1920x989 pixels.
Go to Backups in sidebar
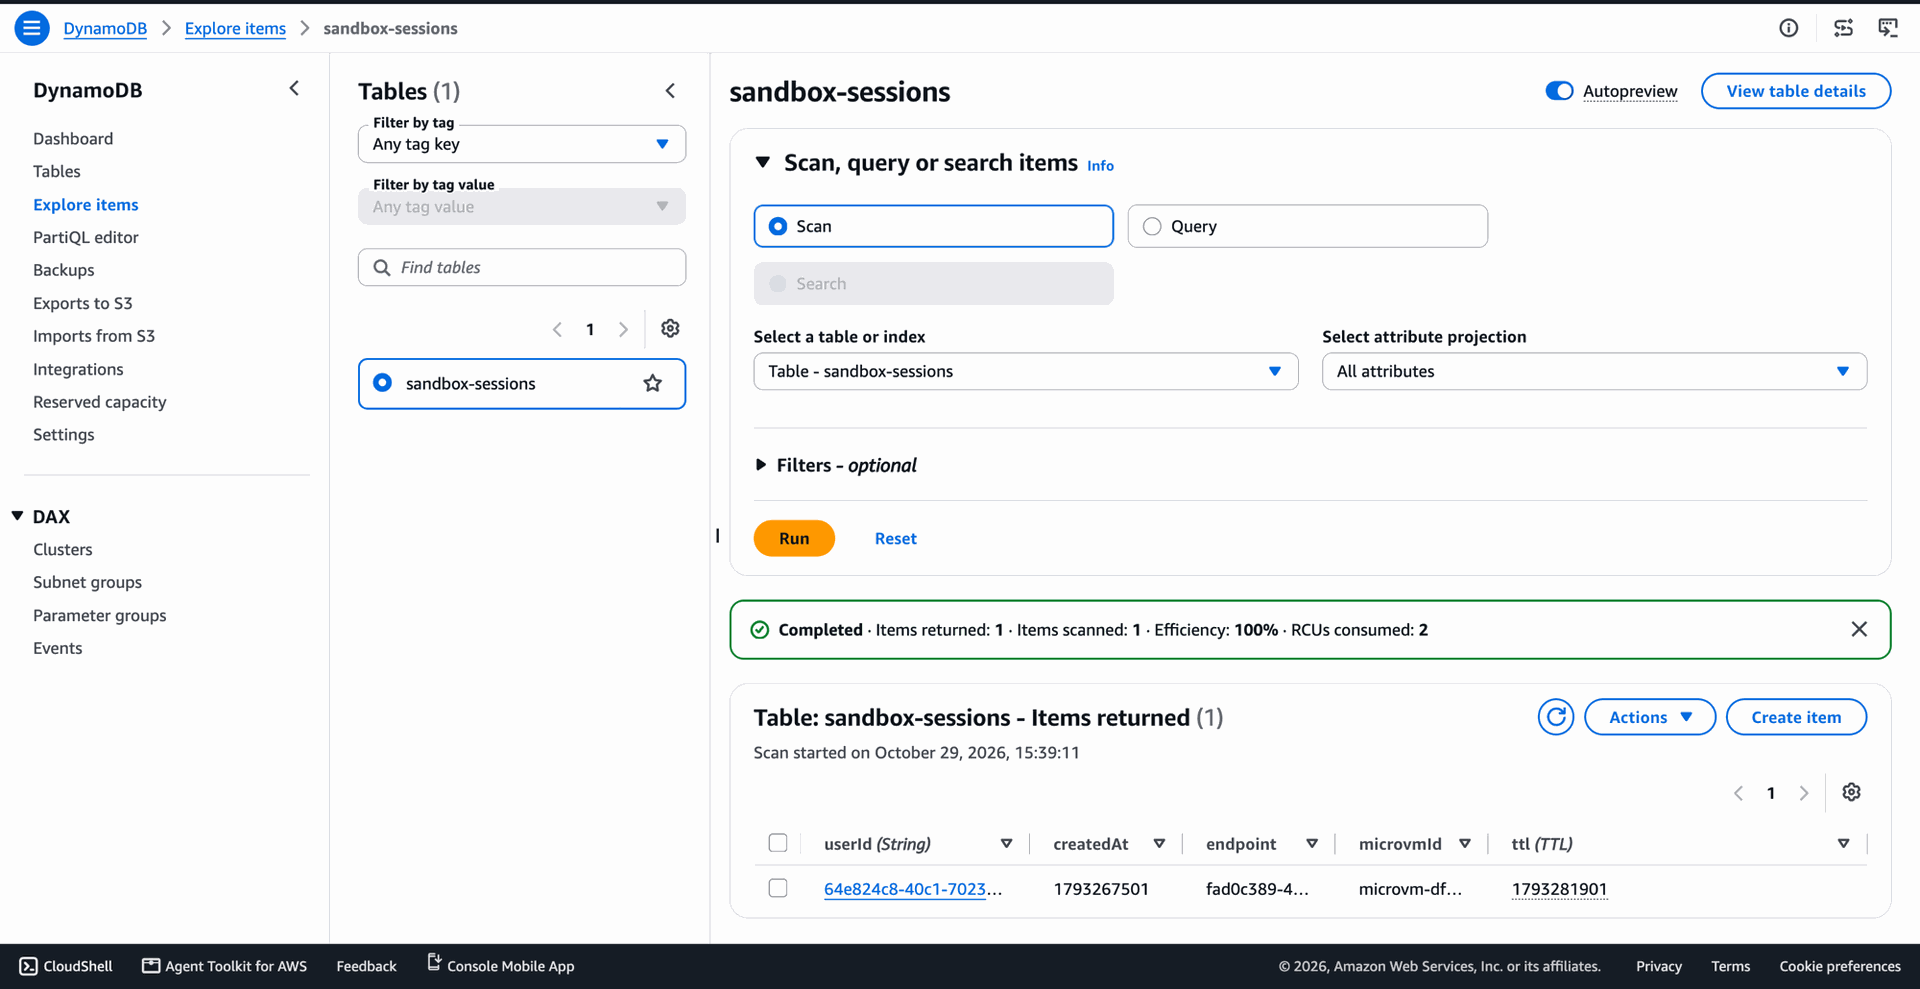pyautogui.click(x=64, y=270)
